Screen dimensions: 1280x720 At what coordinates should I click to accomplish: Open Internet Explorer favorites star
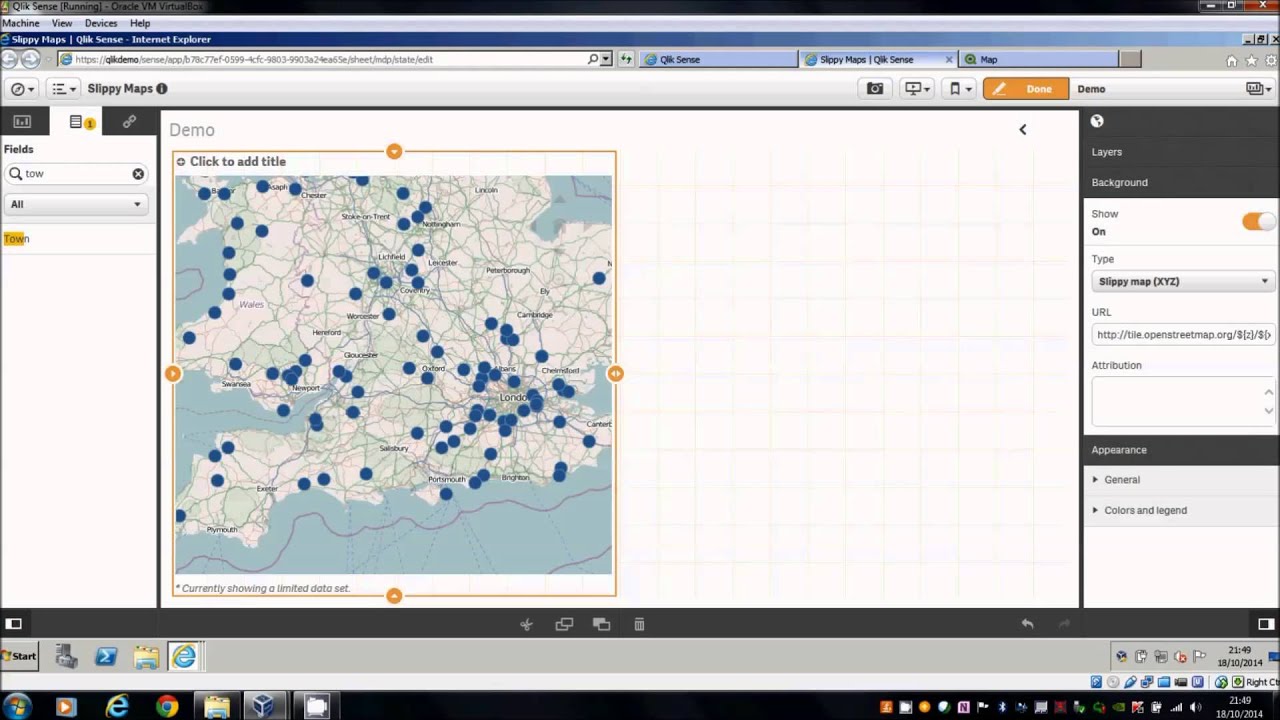(x=1251, y=61)
